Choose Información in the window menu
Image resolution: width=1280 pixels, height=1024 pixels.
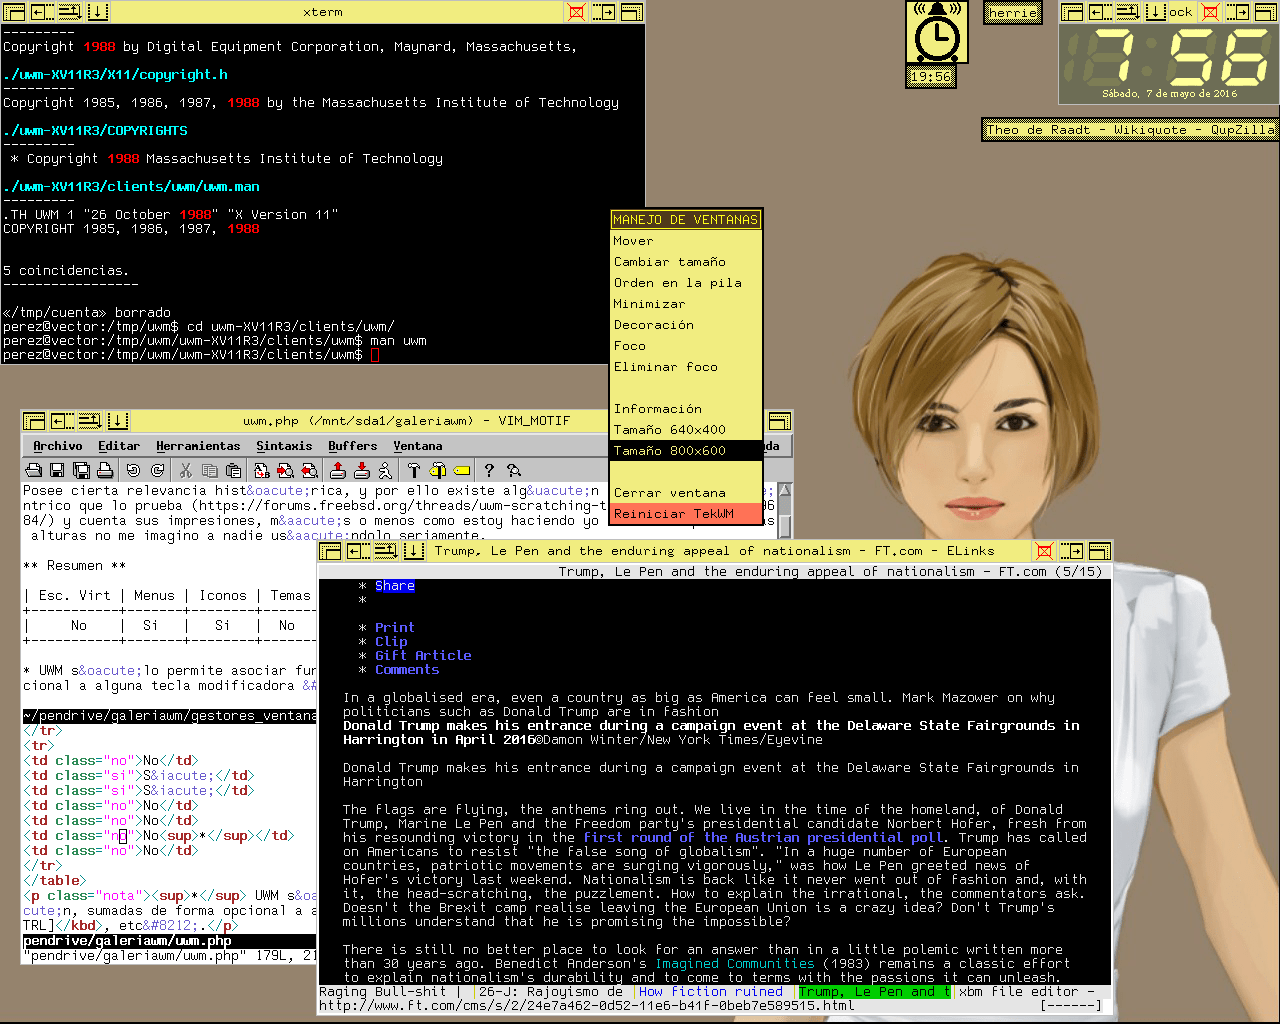click(686, 409)
